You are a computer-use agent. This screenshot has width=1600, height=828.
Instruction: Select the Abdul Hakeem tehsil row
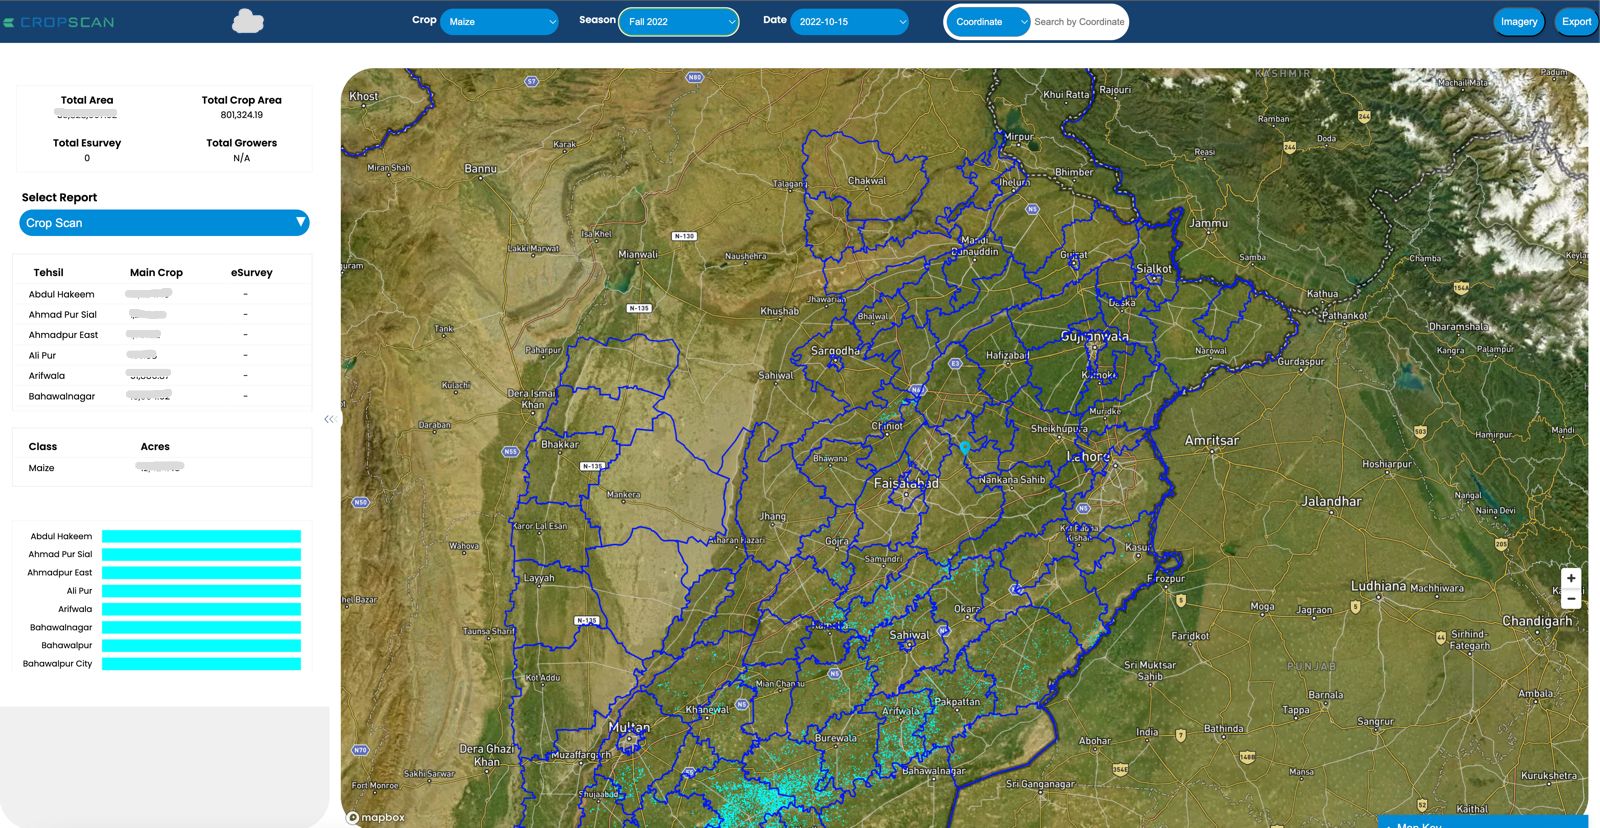pyautogui.click(x=162, y=294)
